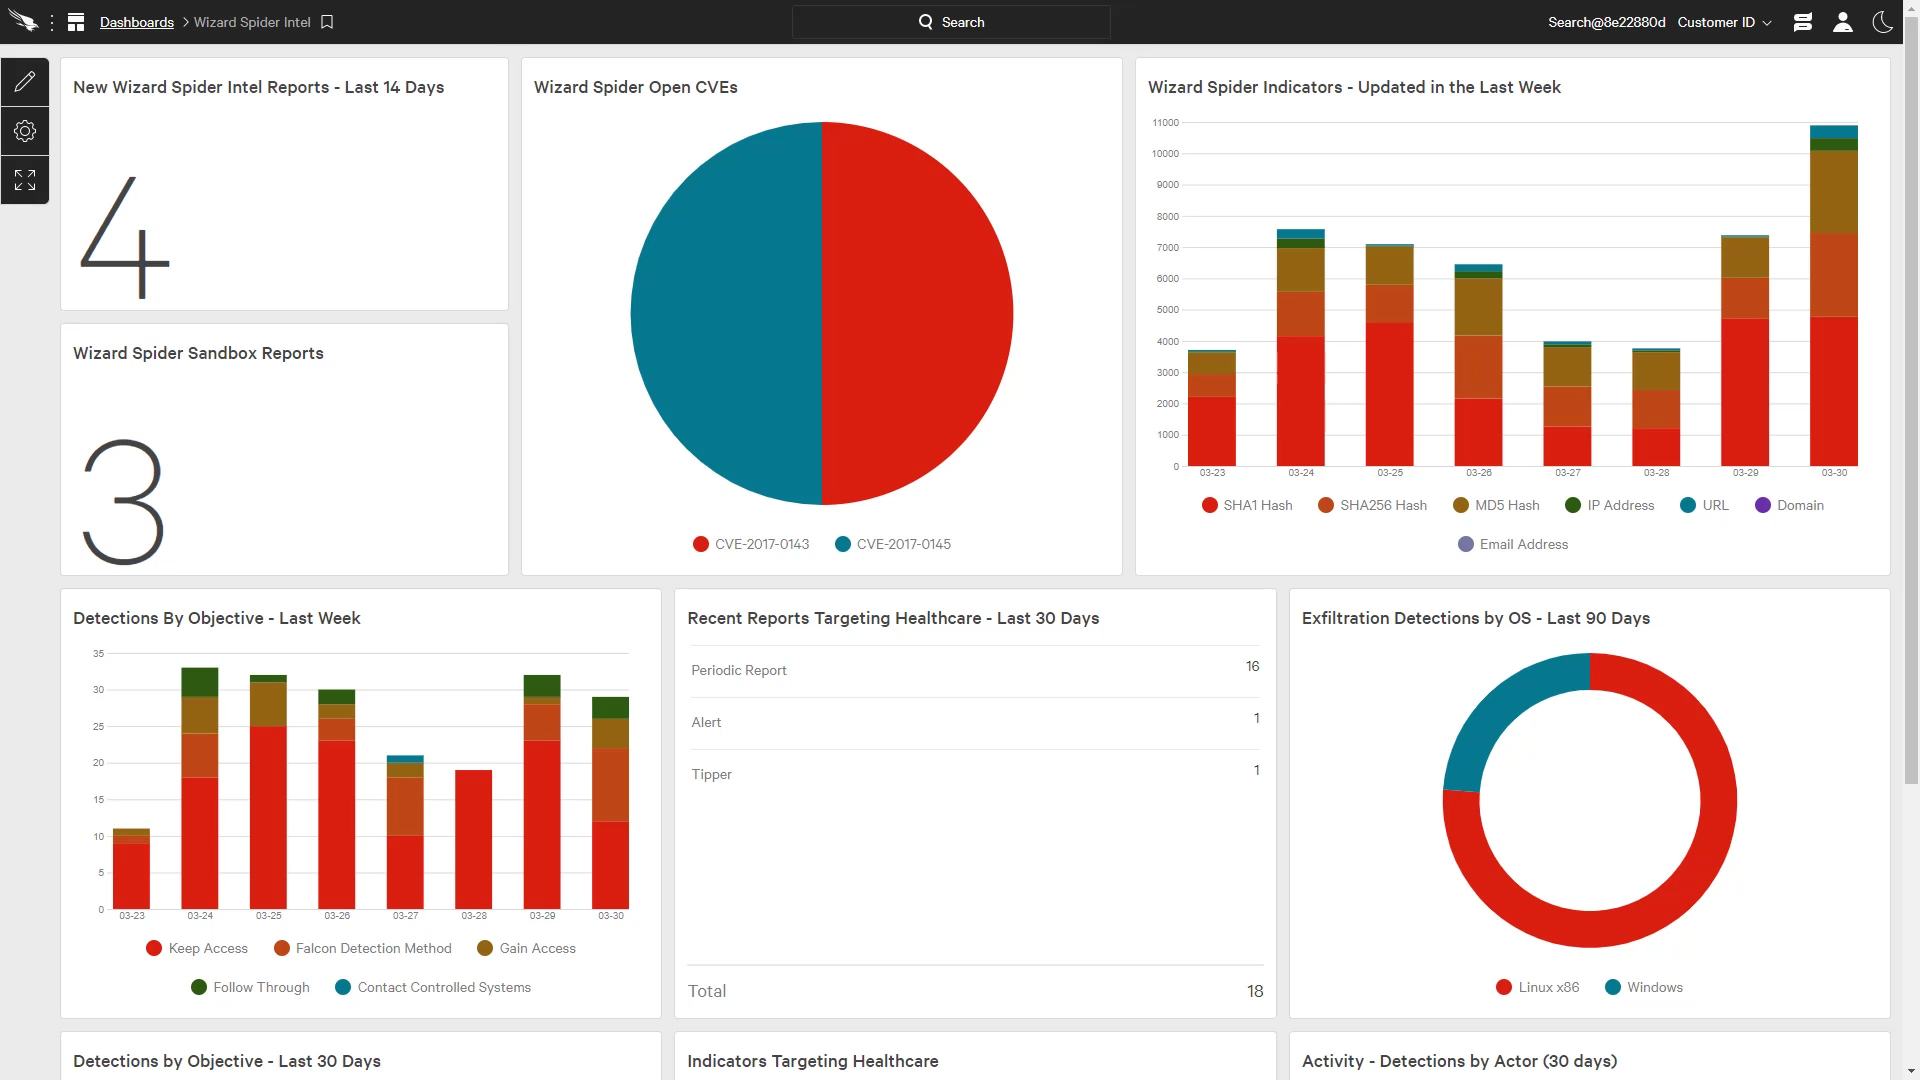
Task: Click the menu hamburger icon top left
Action: click(50, 21)
